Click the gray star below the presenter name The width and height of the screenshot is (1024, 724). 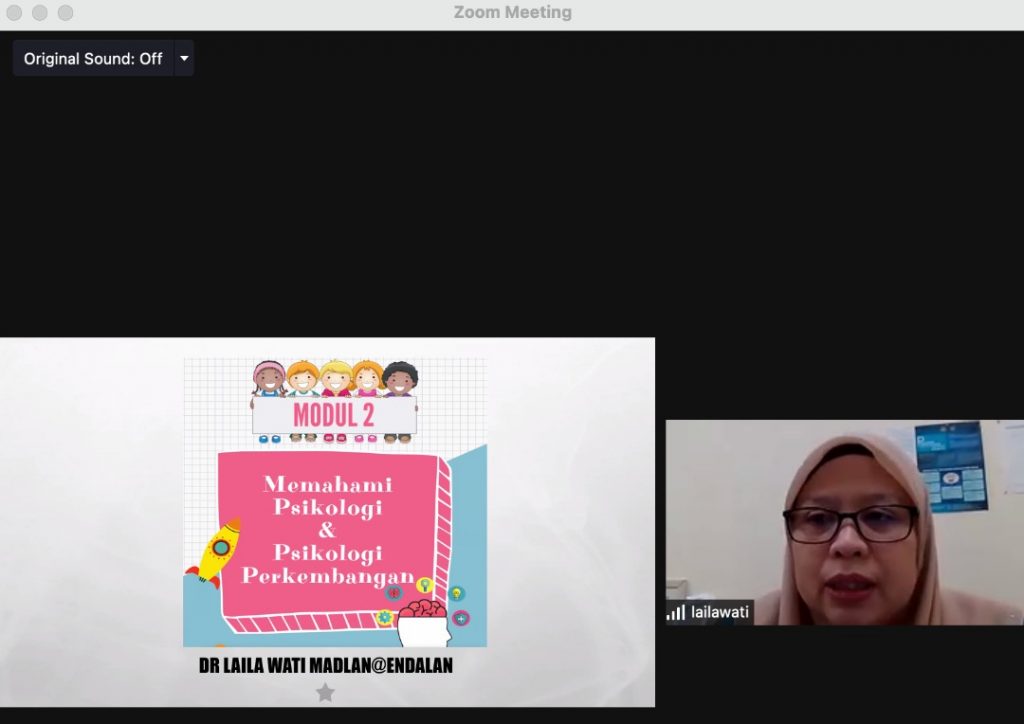coord(325,692)
